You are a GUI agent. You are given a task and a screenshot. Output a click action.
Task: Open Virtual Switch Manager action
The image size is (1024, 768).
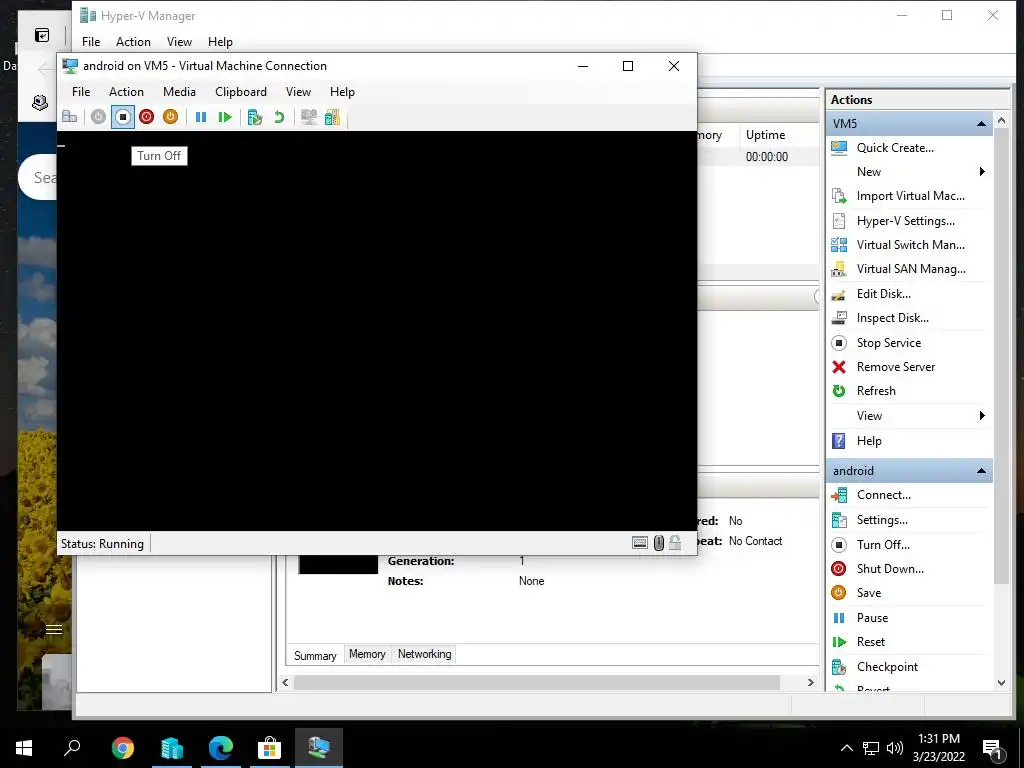[910, 245]
